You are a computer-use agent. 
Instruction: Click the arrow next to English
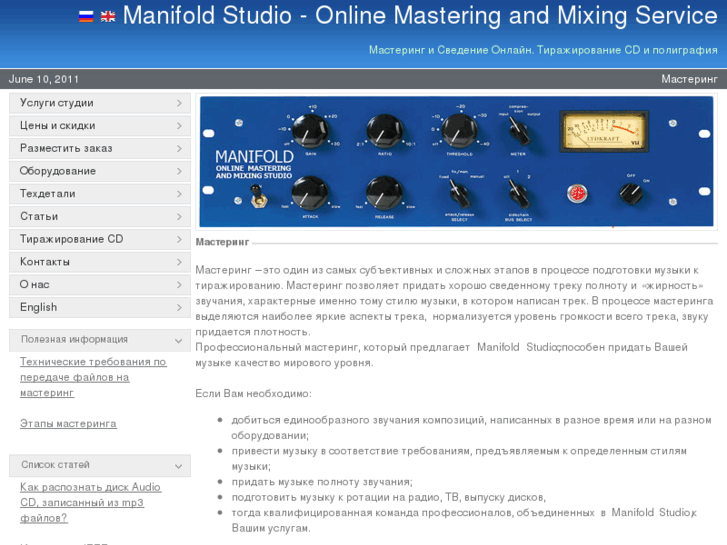[x=179, y=308]
